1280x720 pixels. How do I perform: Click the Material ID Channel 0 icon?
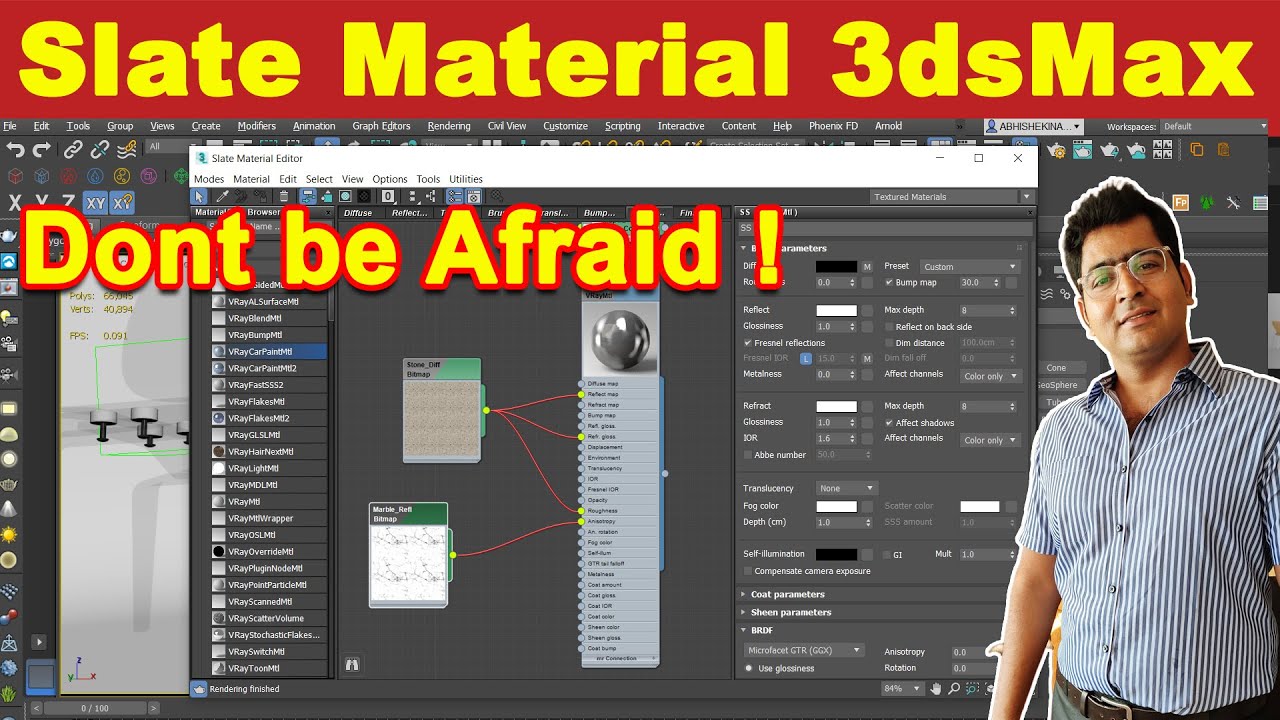point(388,196)
